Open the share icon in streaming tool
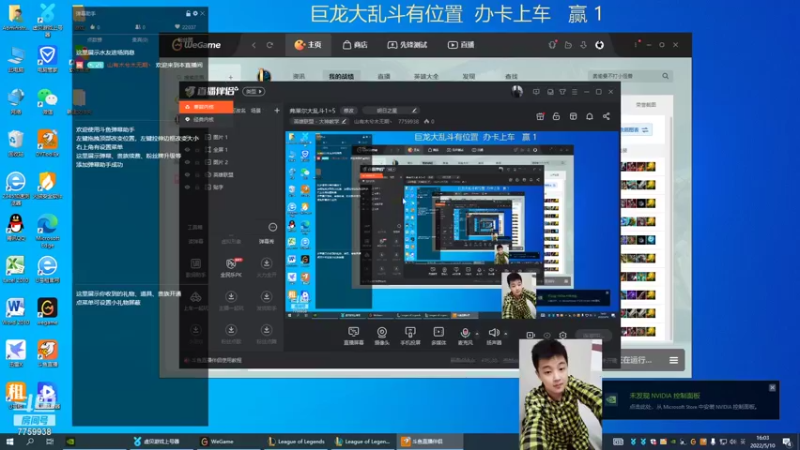Viewport: 800px width, 450px height. [x=606, y=116]
